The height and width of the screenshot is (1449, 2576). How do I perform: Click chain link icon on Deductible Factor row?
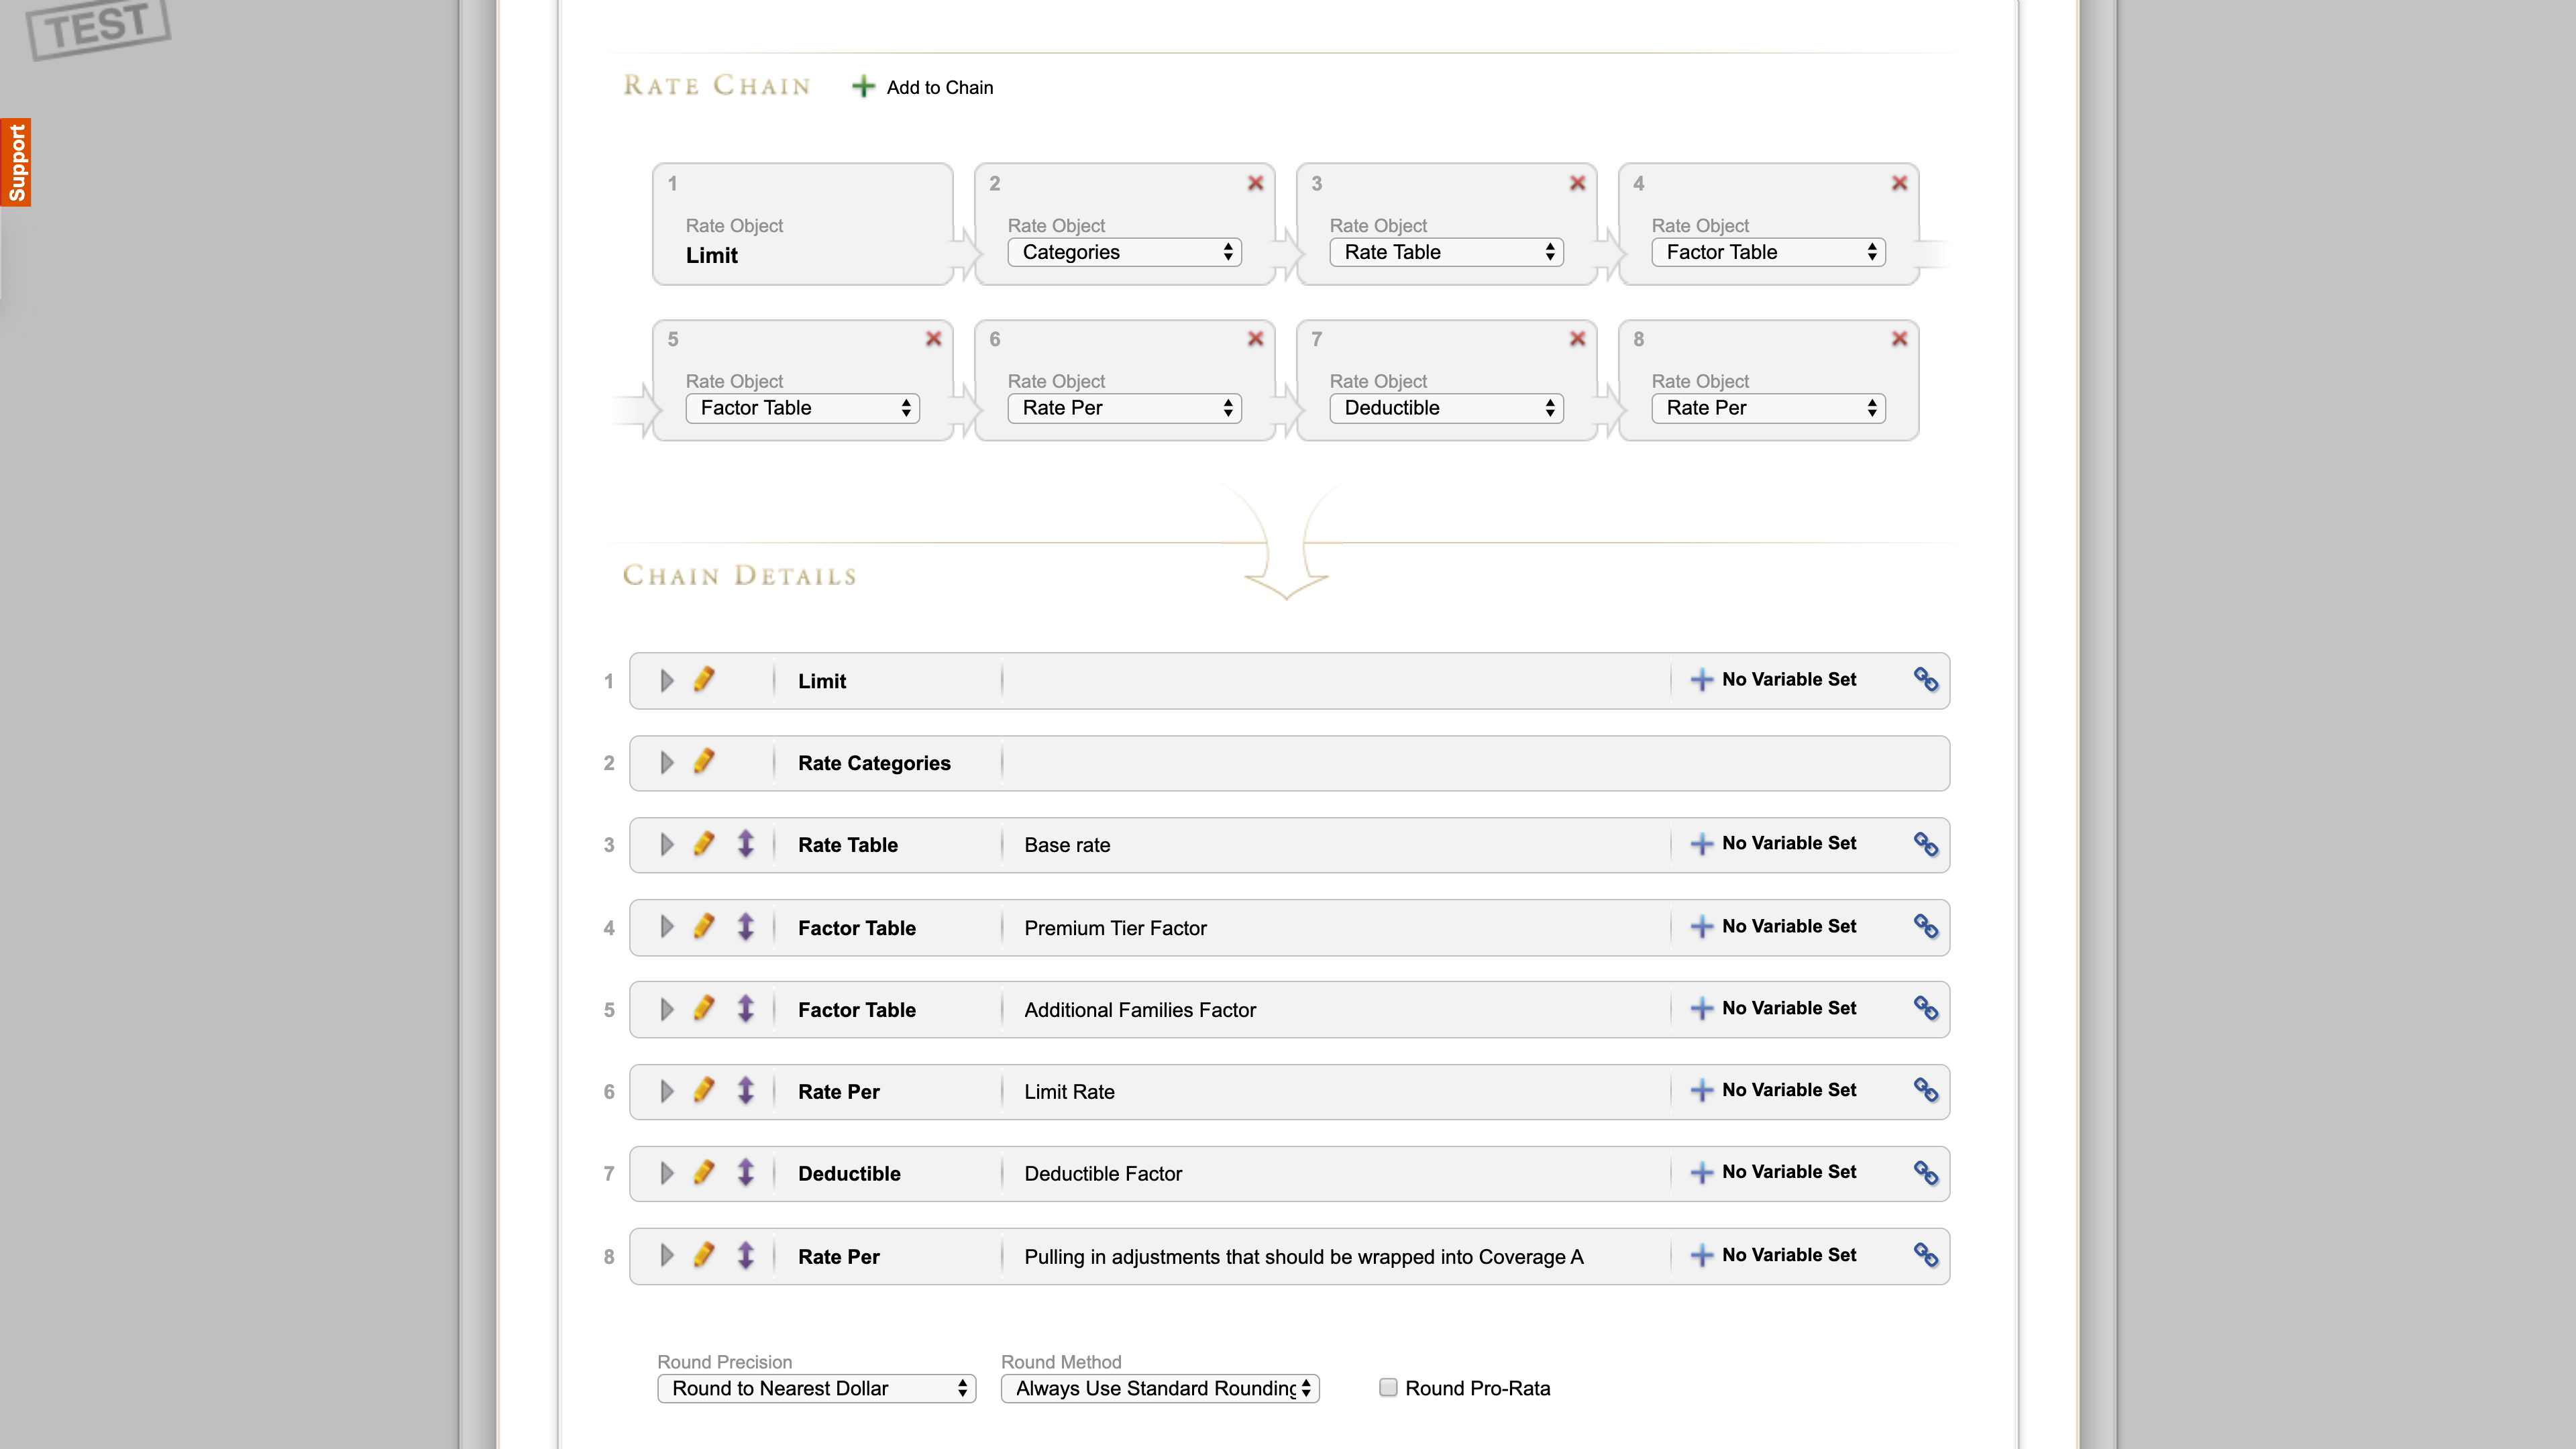[x=1926, y=1173]
